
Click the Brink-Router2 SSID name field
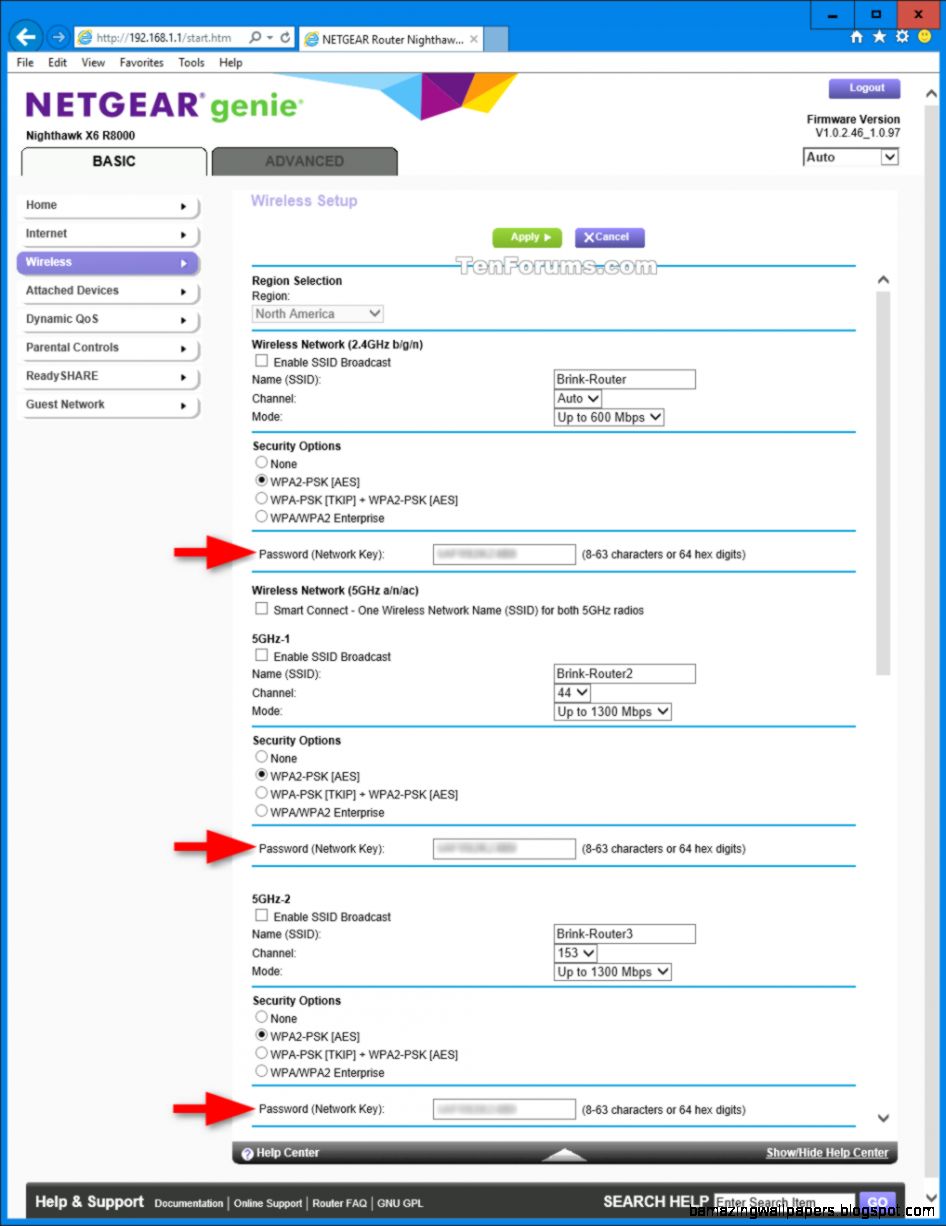[625, 674]
